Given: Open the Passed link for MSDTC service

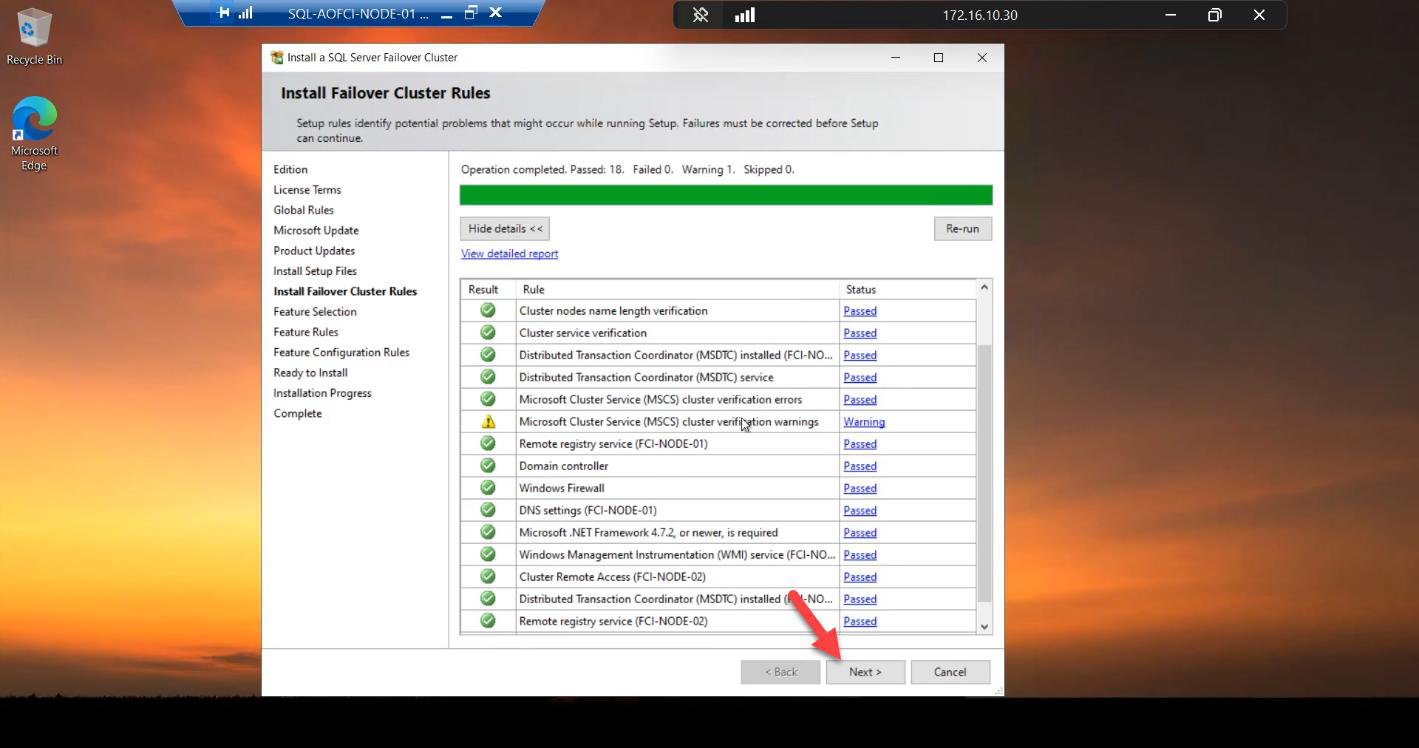Looking at the screenshot, I should point(860,377).
